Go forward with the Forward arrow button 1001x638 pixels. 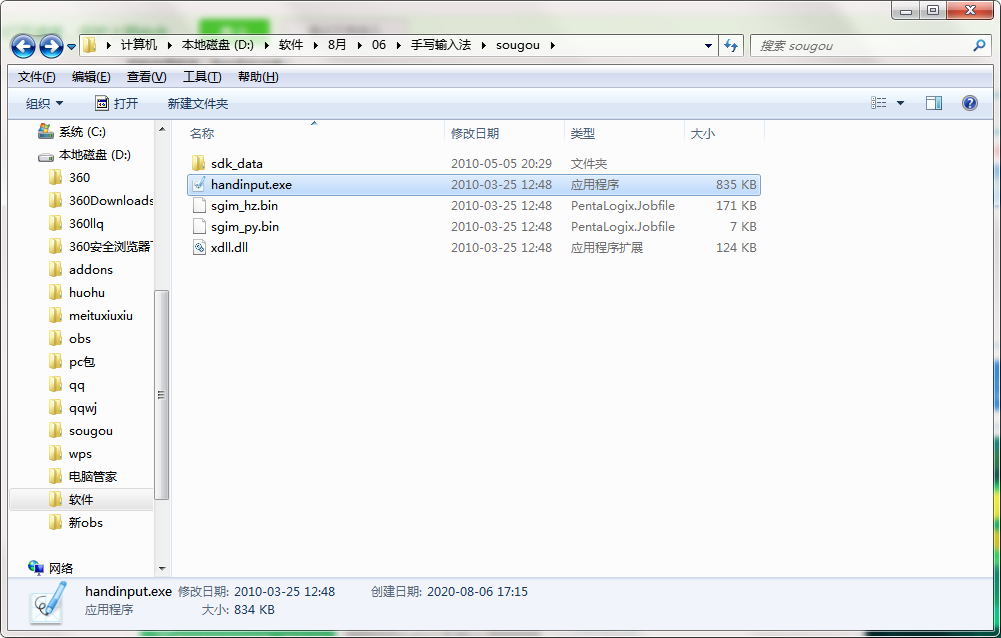51,46
